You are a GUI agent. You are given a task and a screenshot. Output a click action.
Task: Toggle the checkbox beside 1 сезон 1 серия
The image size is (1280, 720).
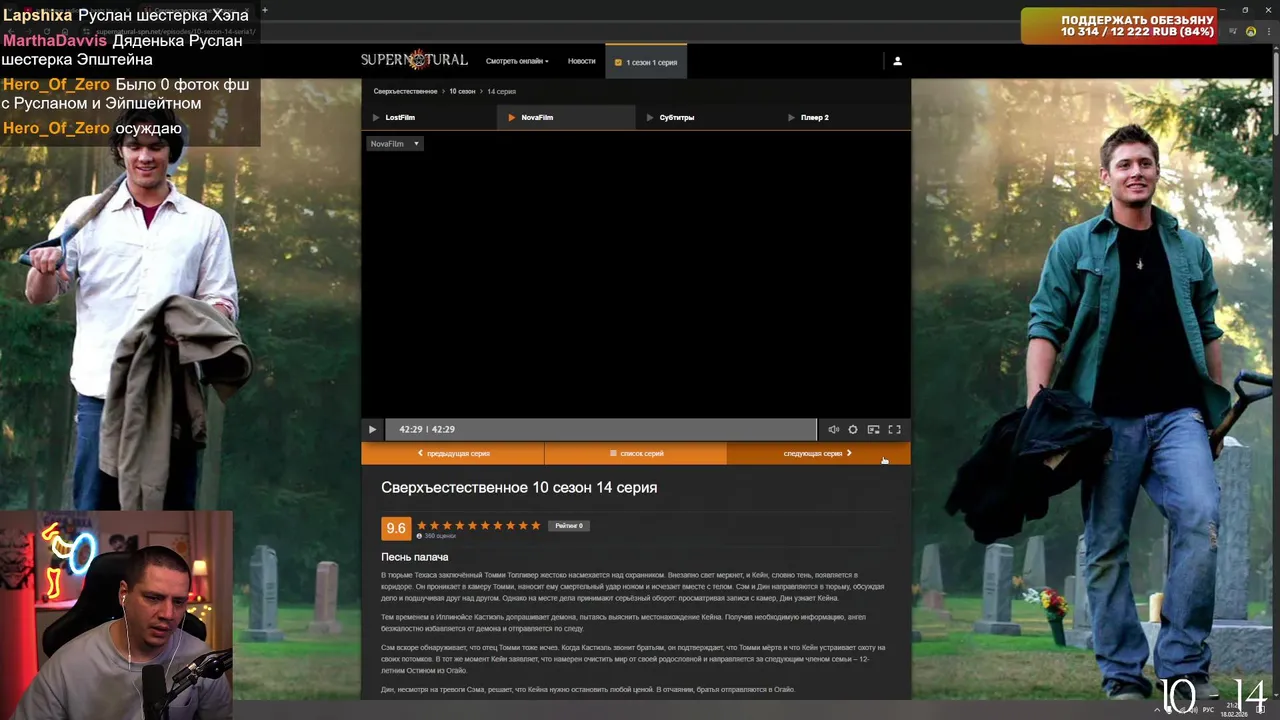pyautogui.click(x=618, y=62)
